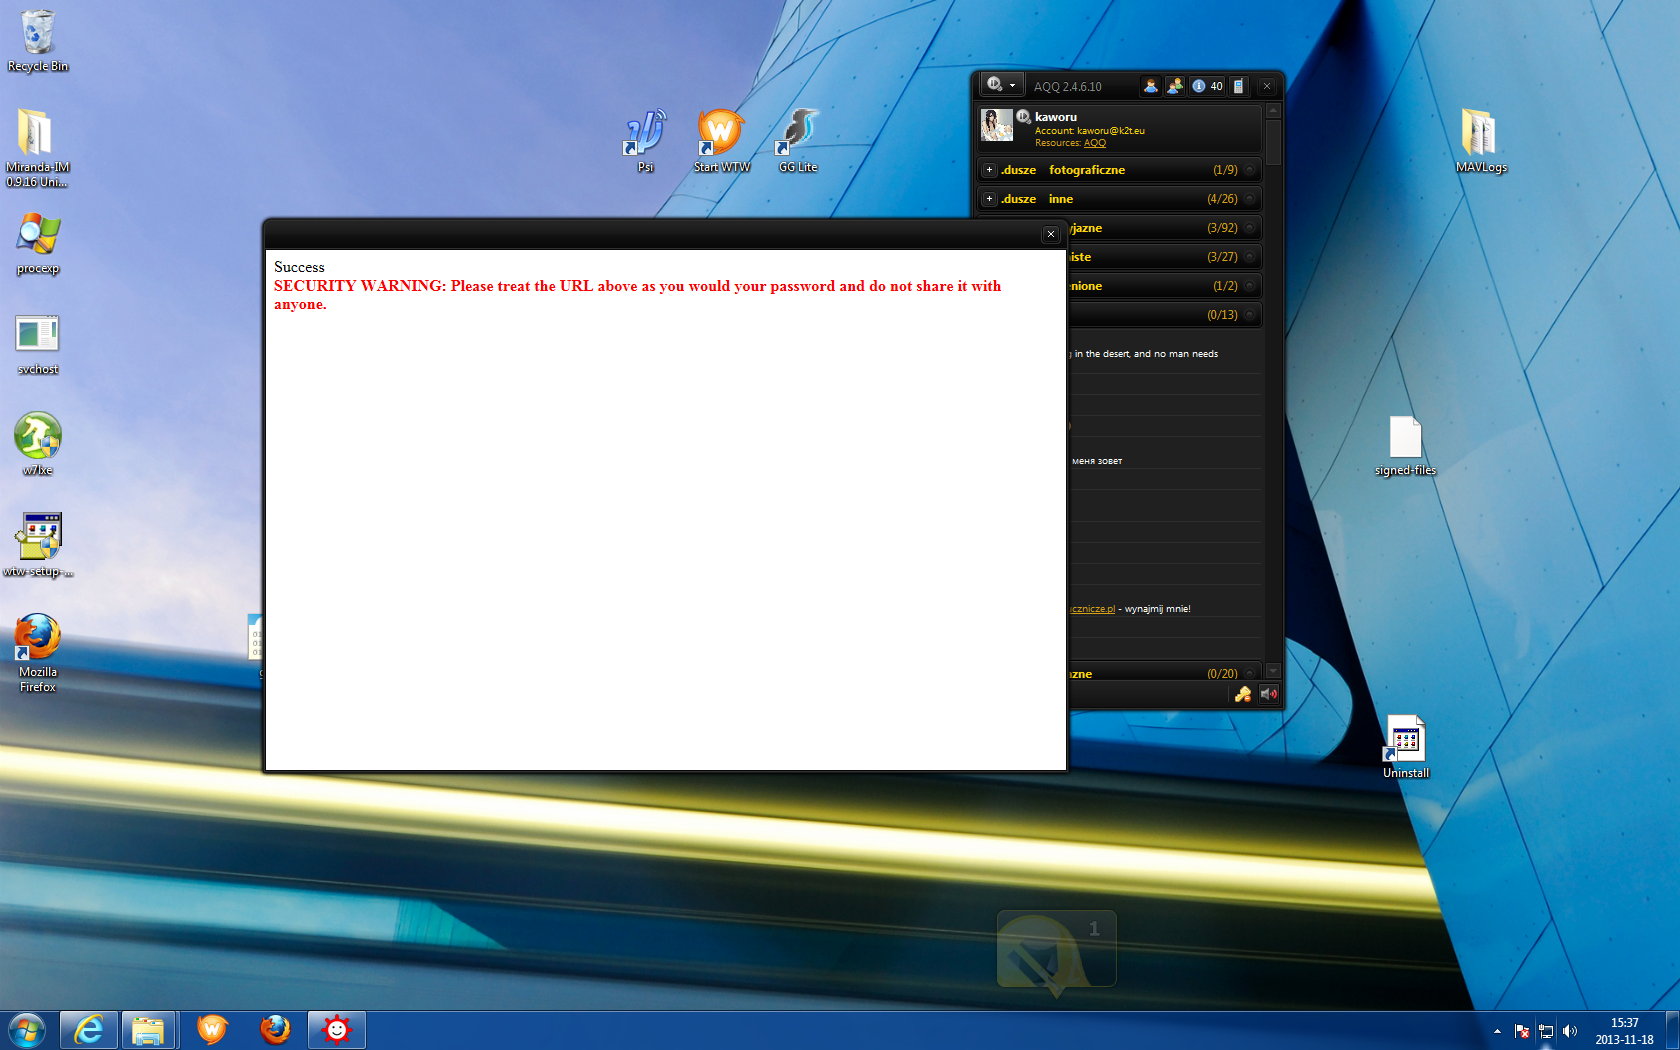This screenshot has height=1050, width=1680.
Task: Click the golden key icon in AQQ
Action: click(x=1243, y=694)
